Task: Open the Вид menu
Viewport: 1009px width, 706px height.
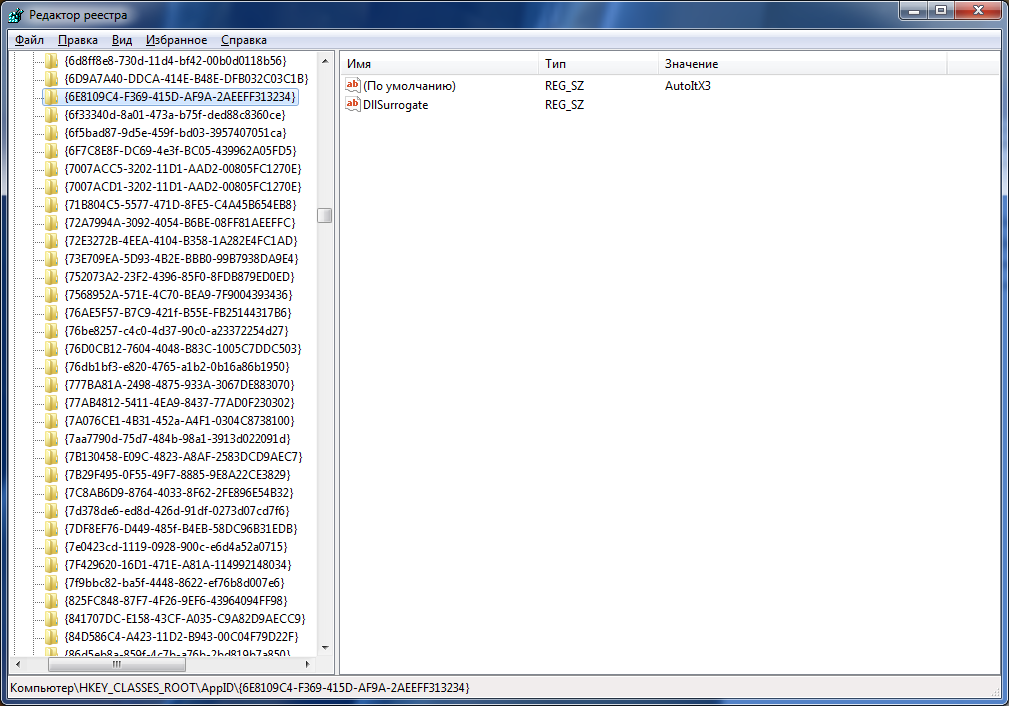Action: tap(122, 40)
